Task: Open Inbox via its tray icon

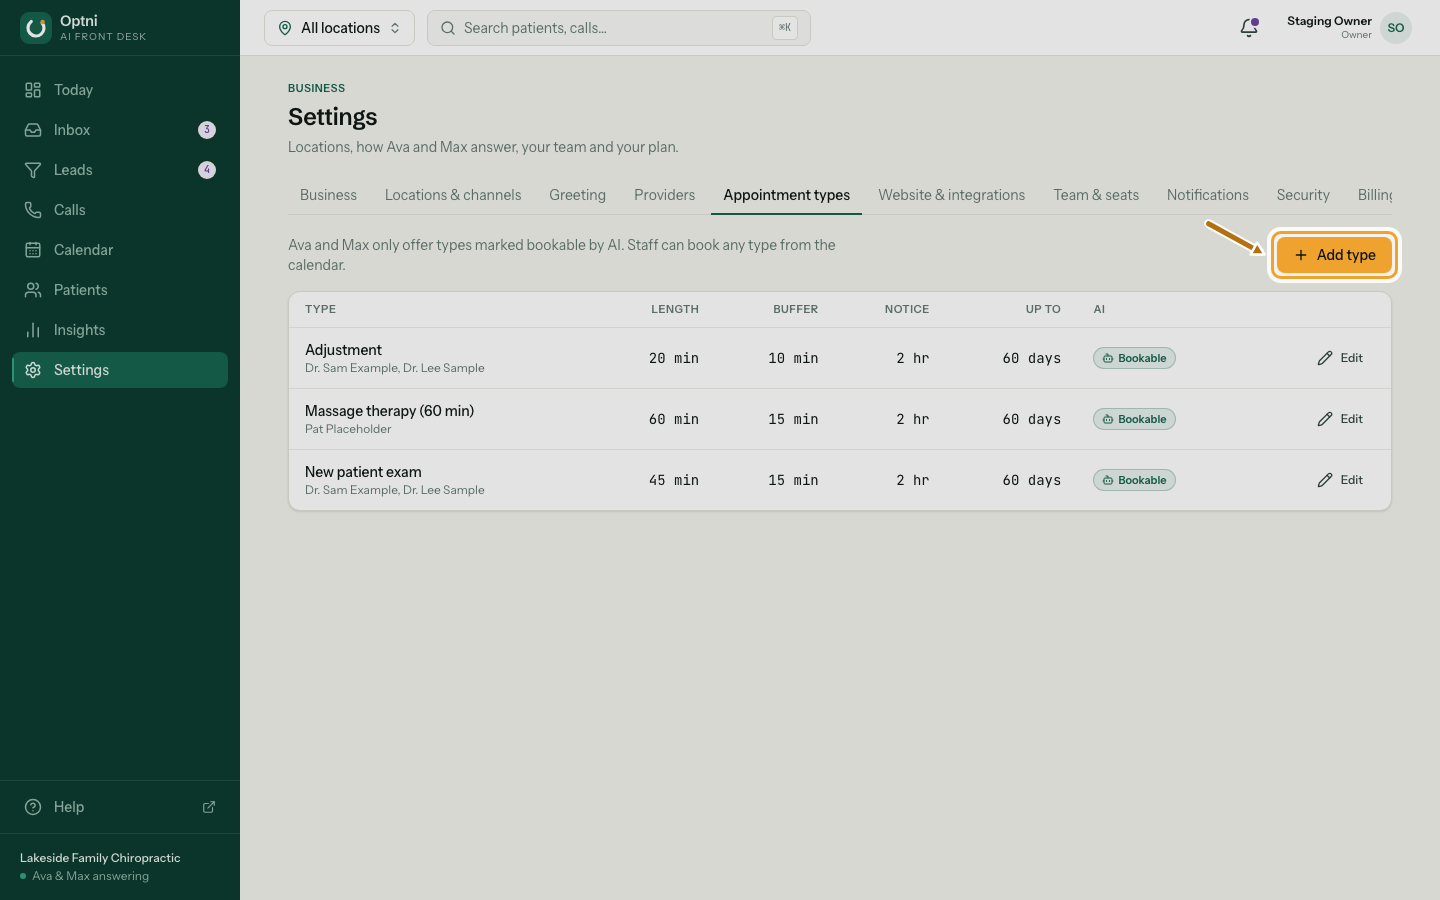Action: point(33,130)
